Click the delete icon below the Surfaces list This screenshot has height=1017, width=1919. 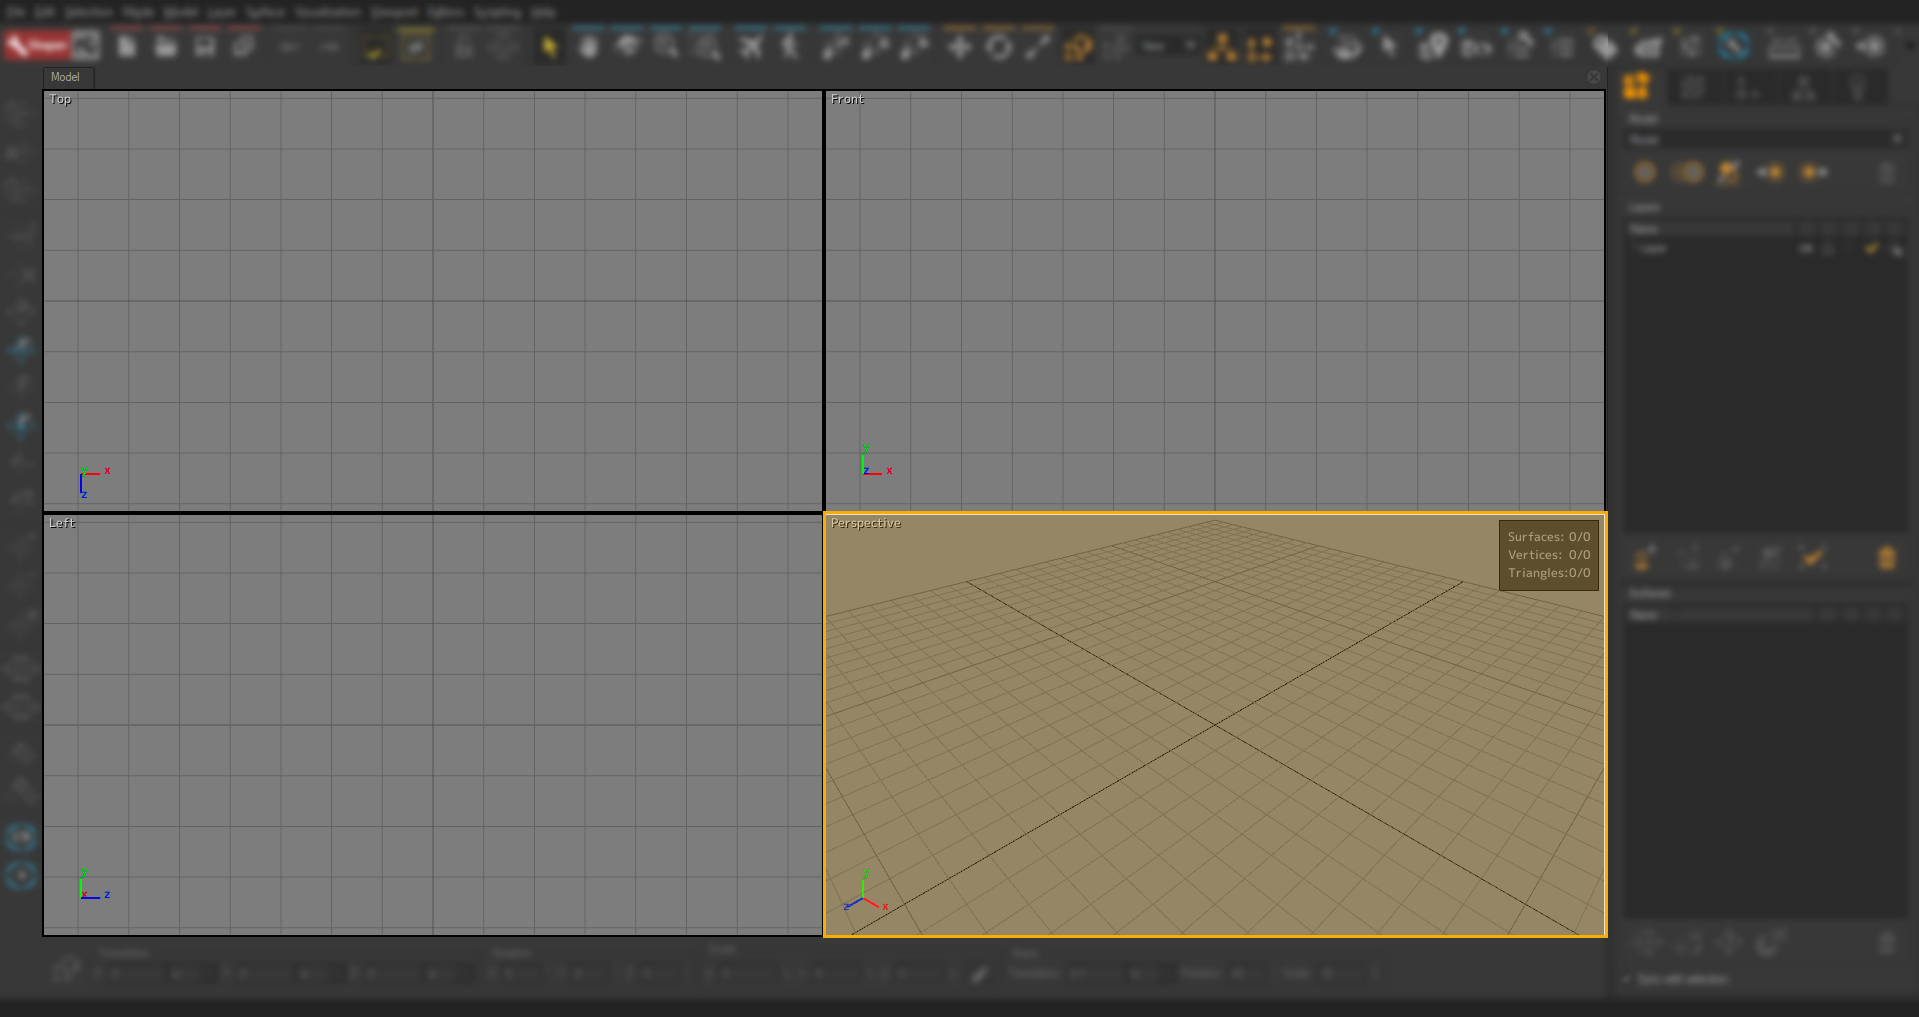click(x=1886, y=558)
